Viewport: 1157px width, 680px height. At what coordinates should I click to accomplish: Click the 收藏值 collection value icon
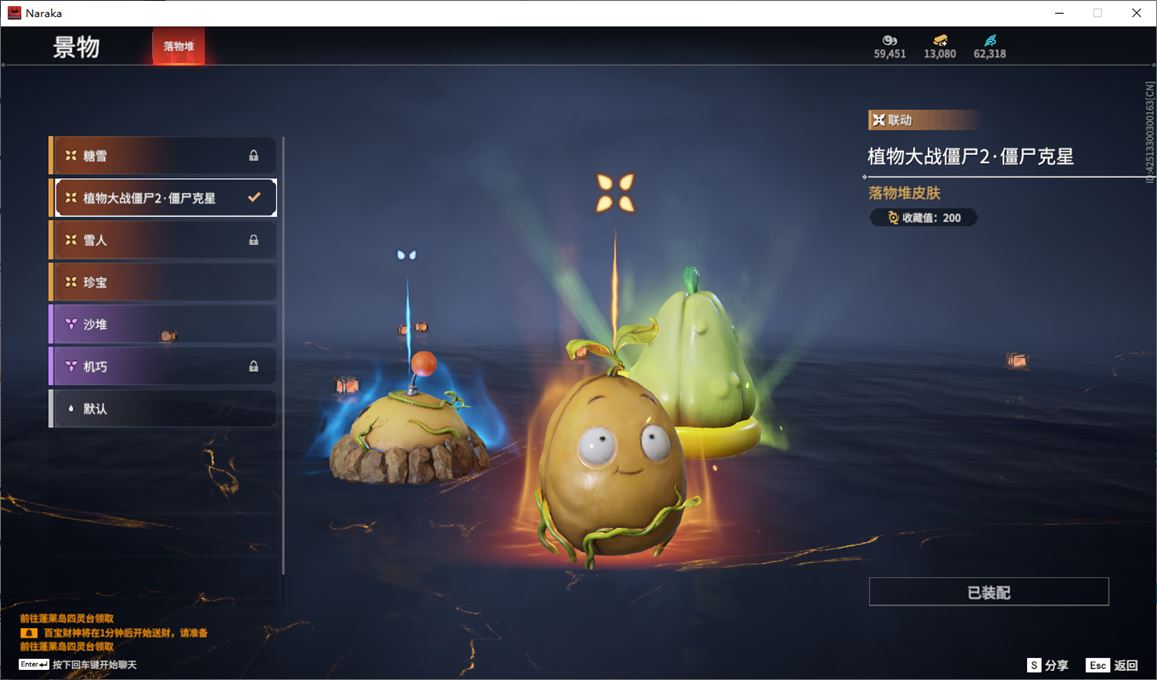893,218
